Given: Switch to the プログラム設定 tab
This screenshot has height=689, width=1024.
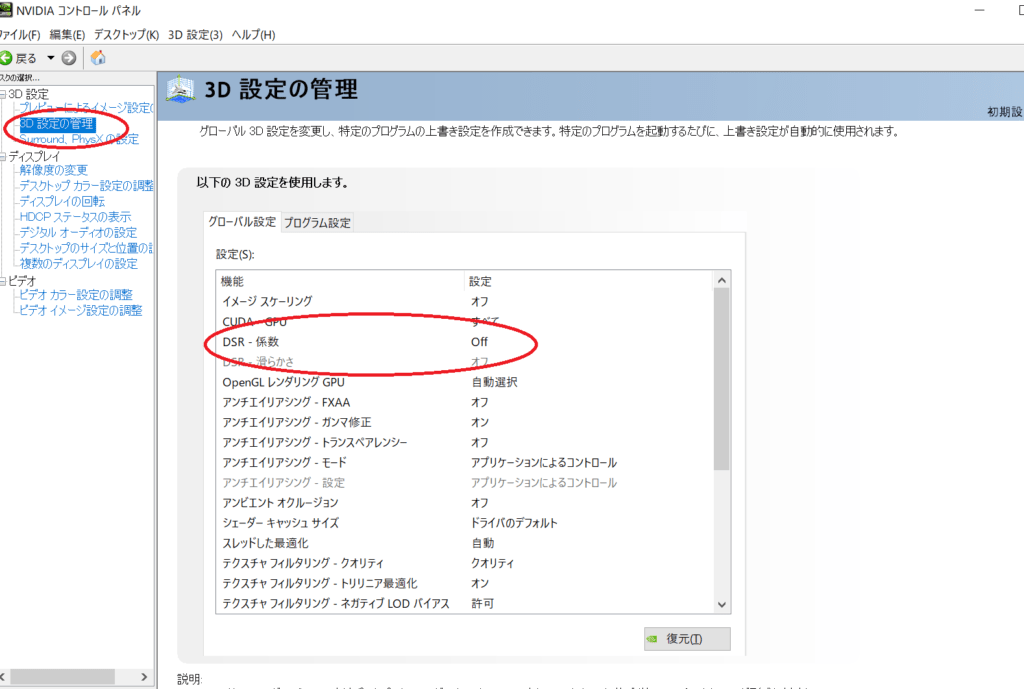Looking at the screenshot, I should pos(317,223).
